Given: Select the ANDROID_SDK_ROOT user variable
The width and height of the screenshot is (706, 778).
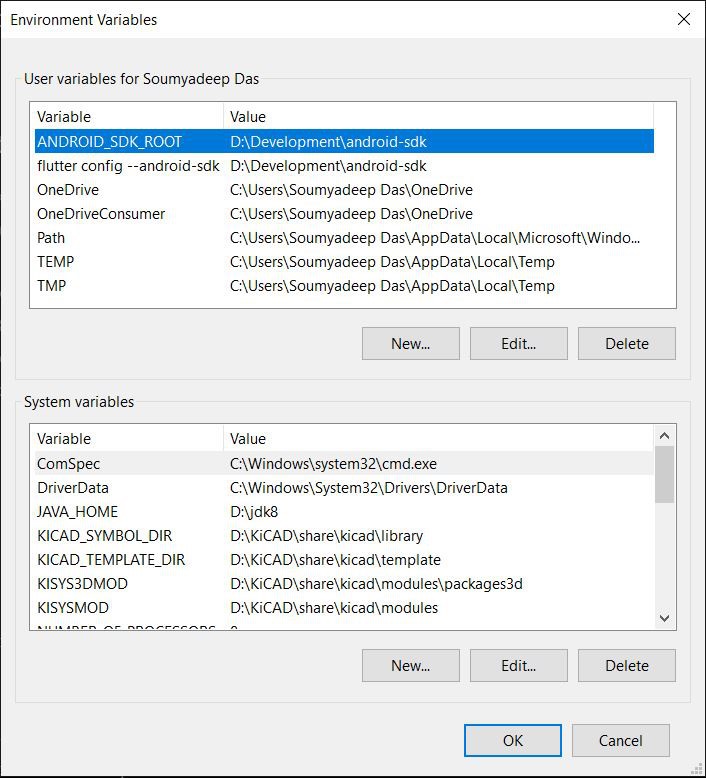Looking at the screenshot, I should tap(110, 142).
